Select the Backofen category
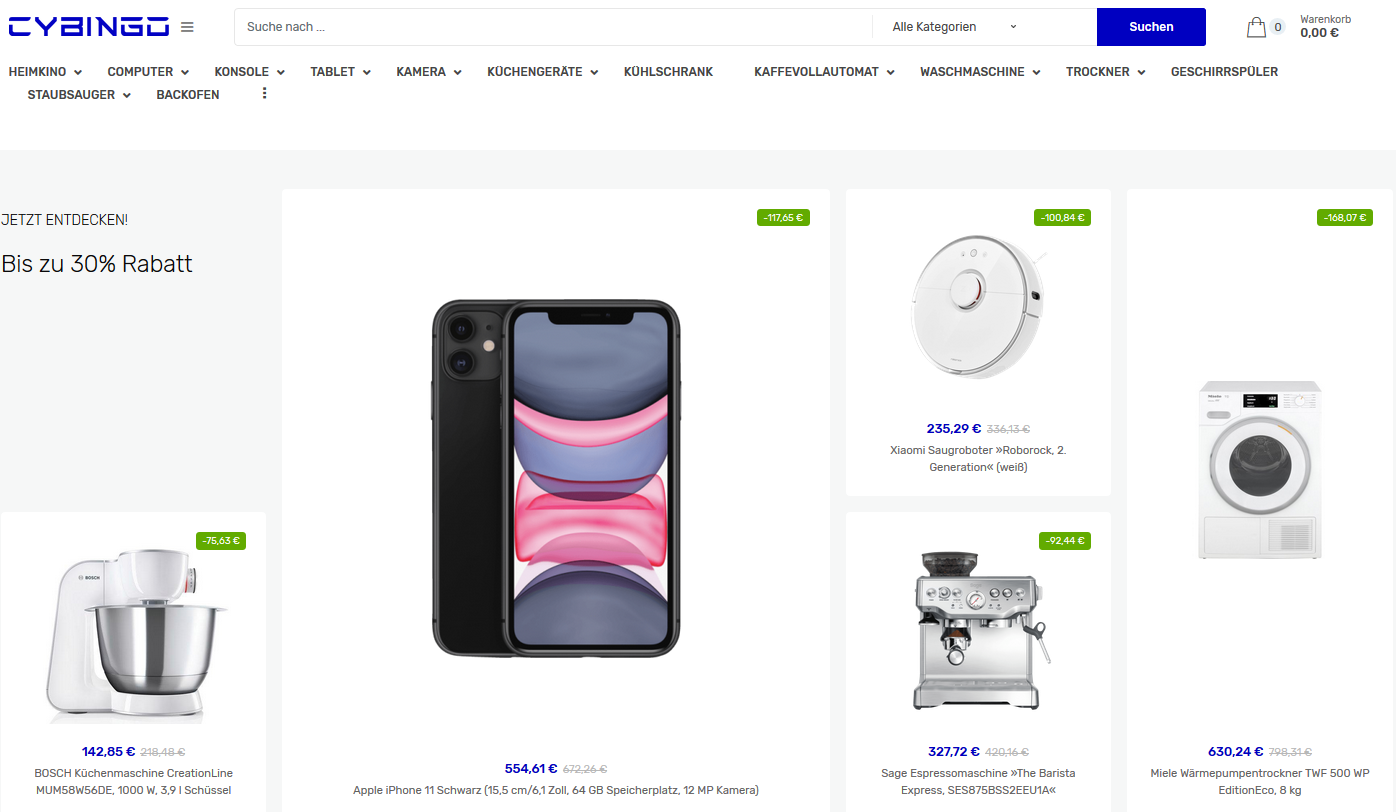This screenshot has width=1396, height=812. pyautogui.click(x=188, y=95)
